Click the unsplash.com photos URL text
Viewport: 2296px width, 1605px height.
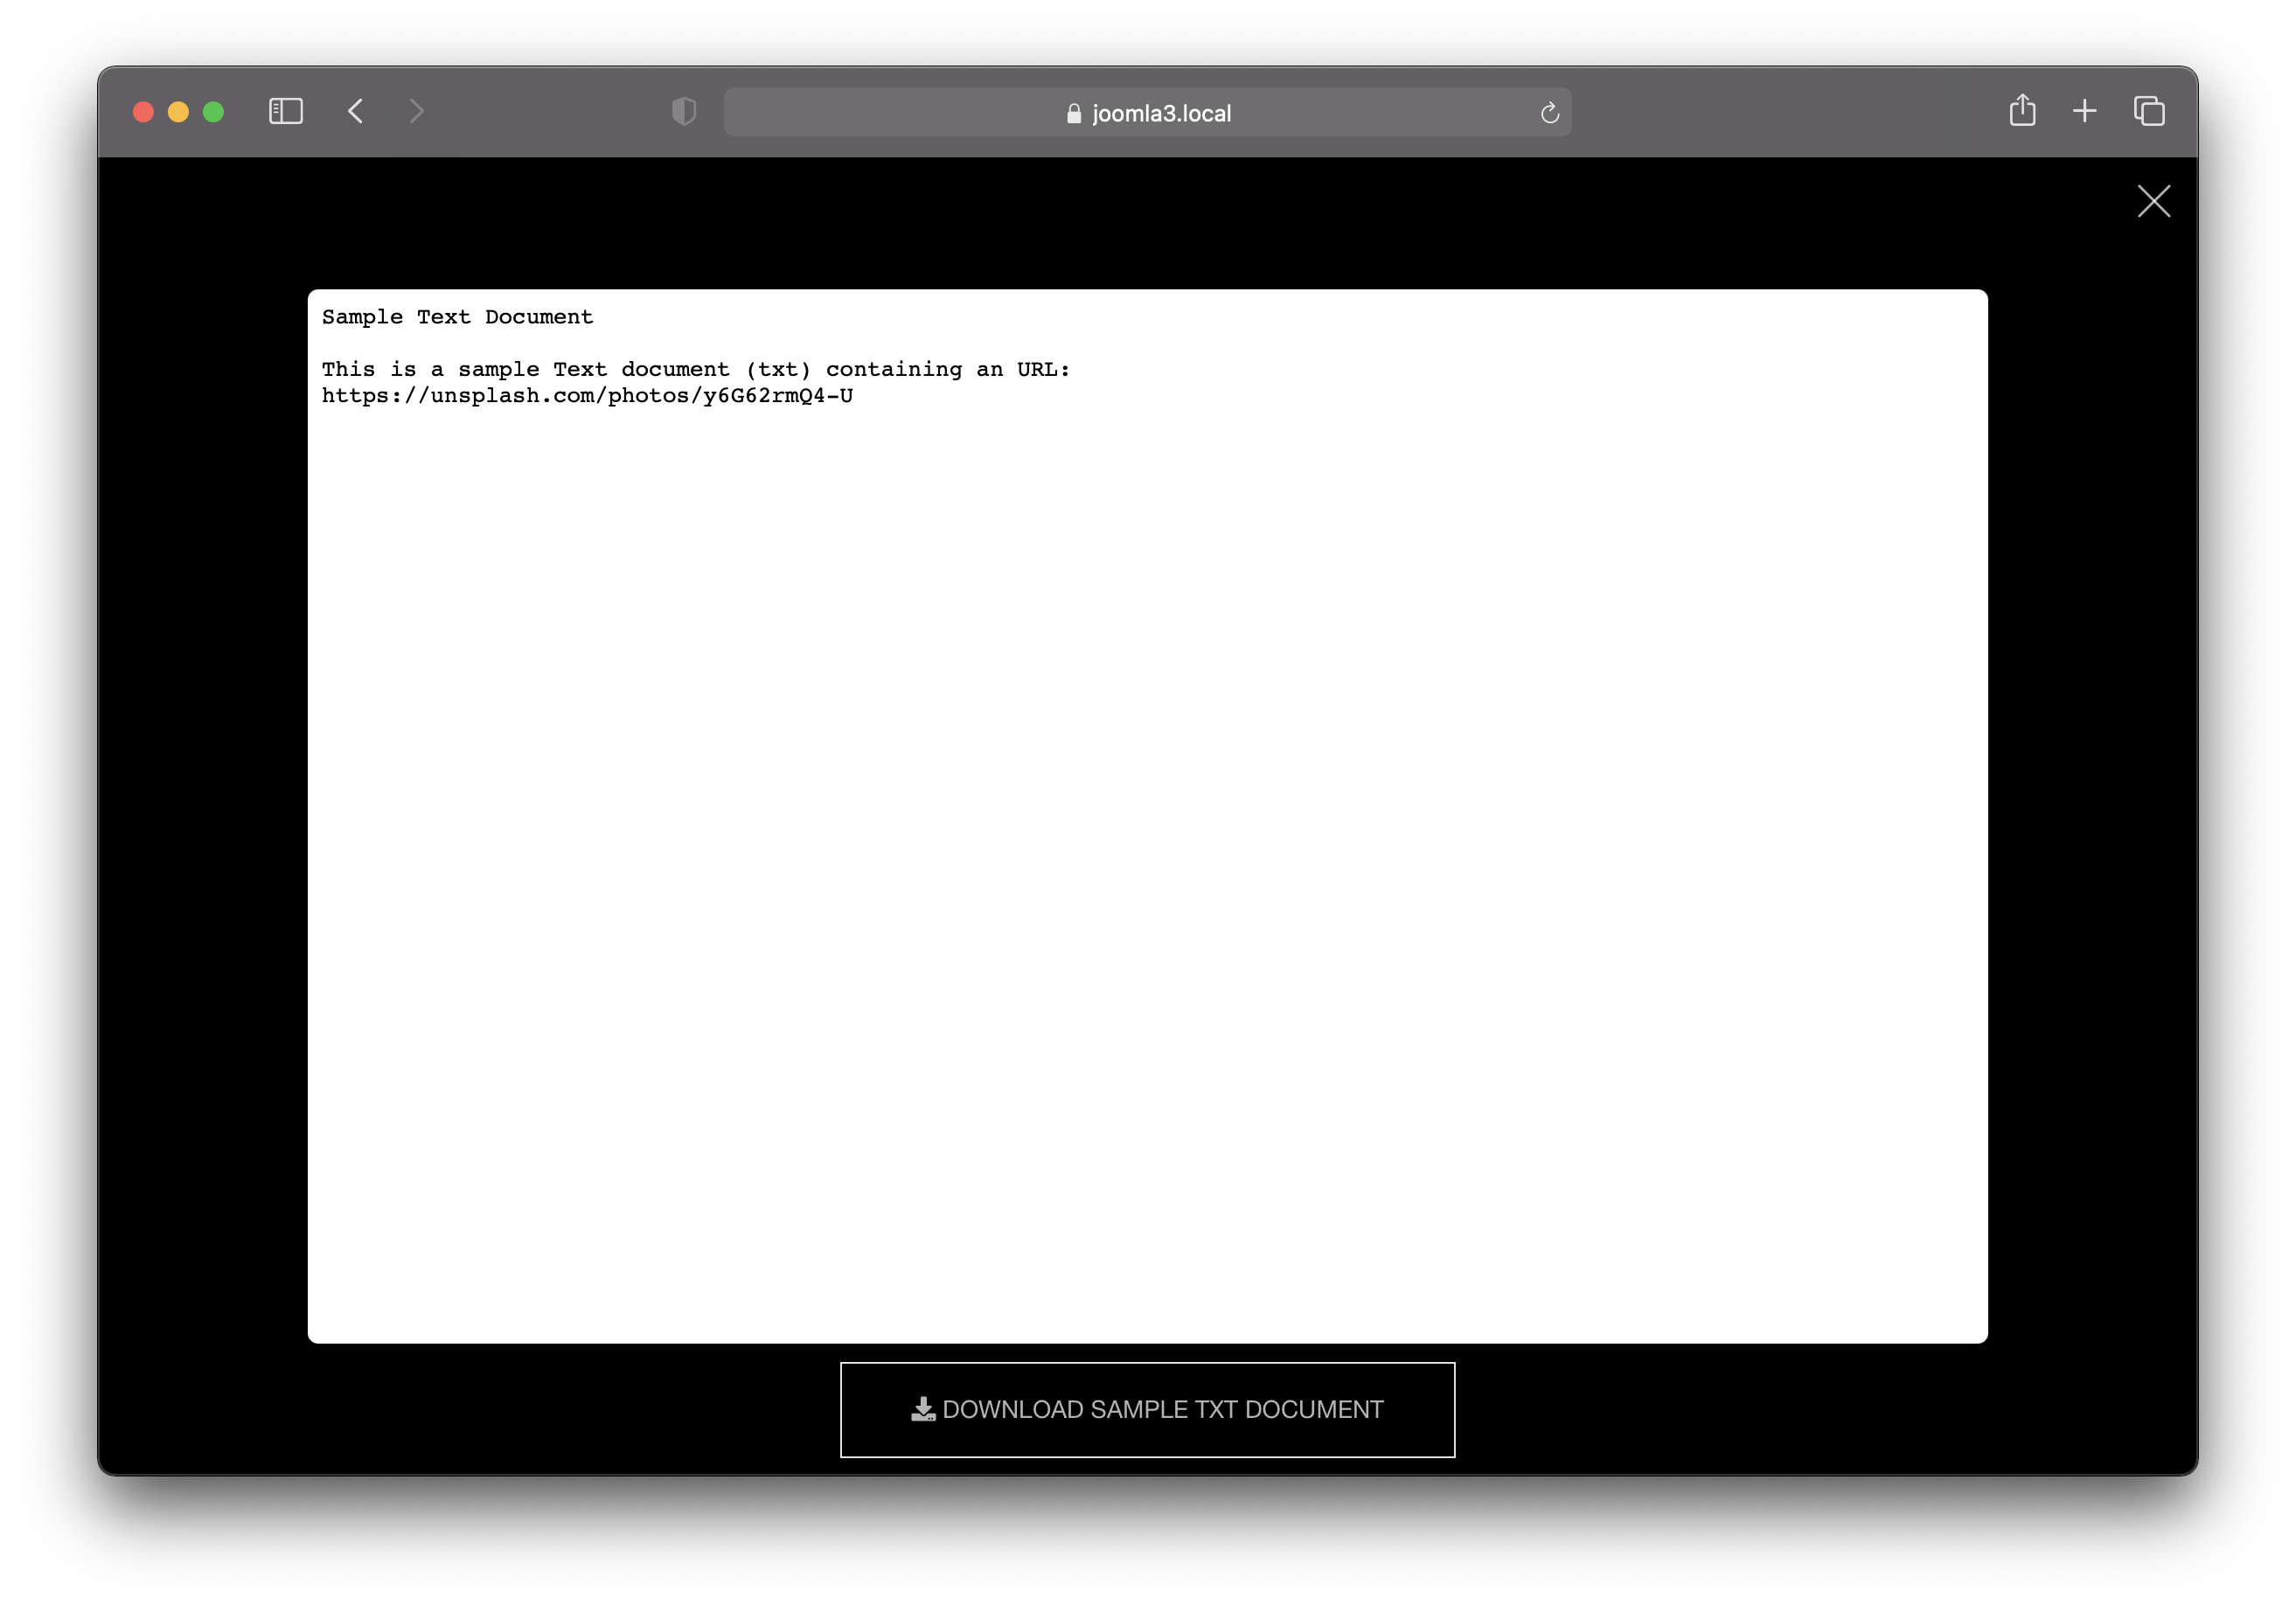click(x=587, y=396)
